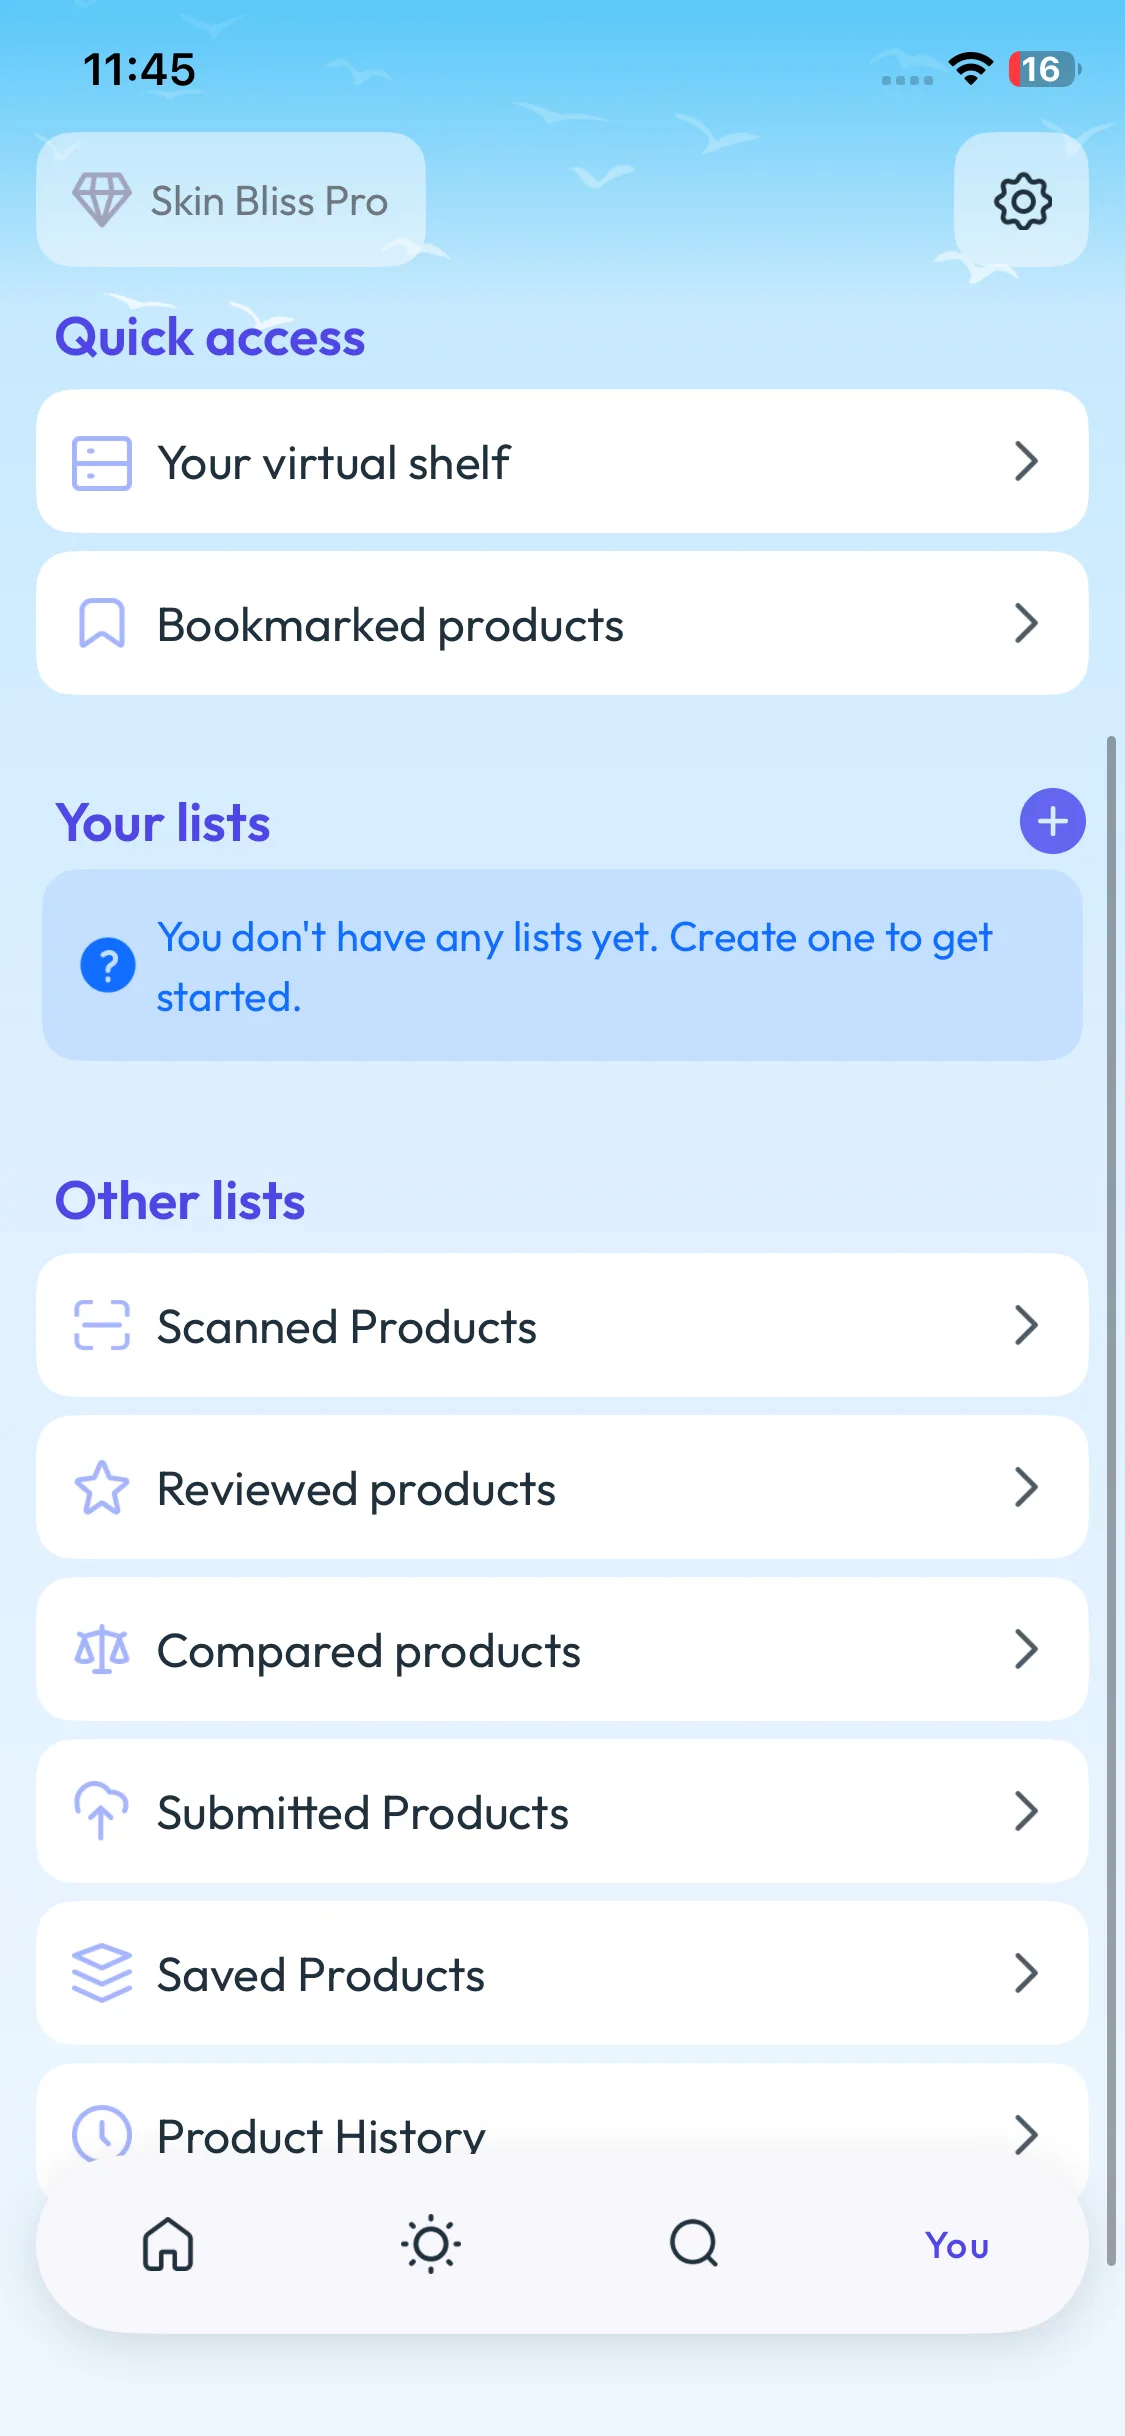Open settings via the gear icon
1125x2436 pixels.
pyautogui.click(x=1021, y=201)
